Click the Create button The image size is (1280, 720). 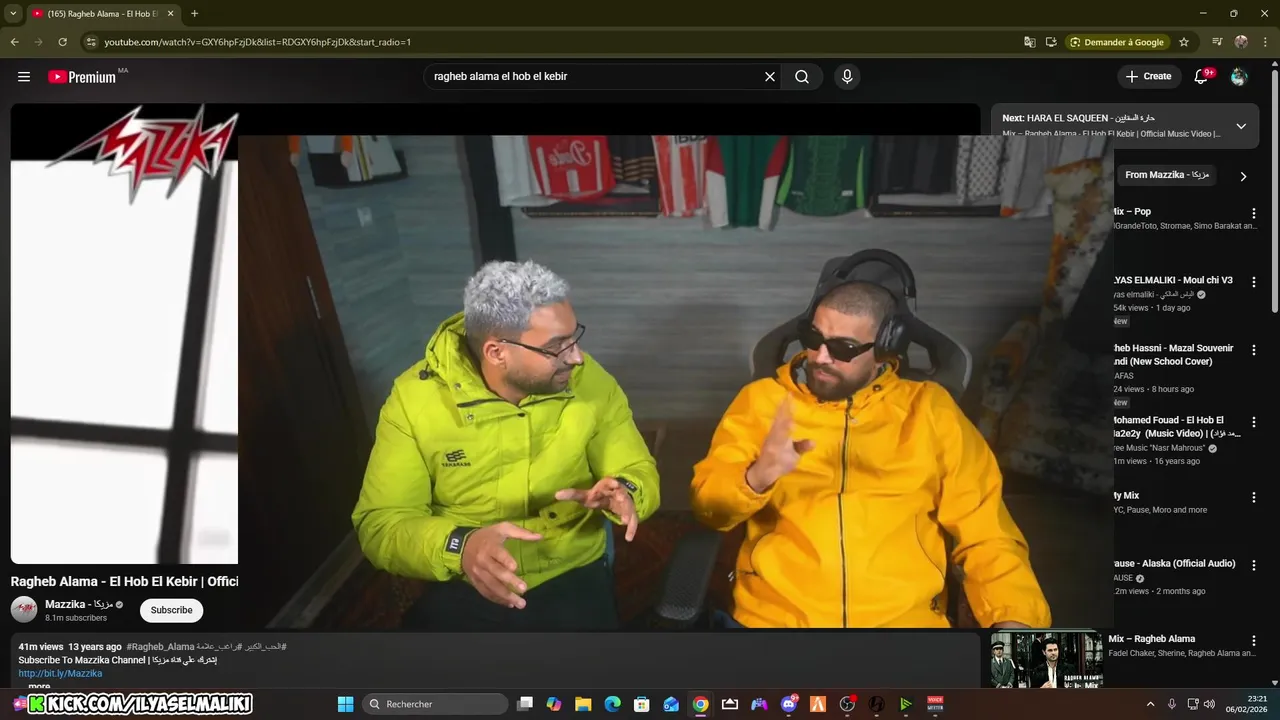(1148, 77)
